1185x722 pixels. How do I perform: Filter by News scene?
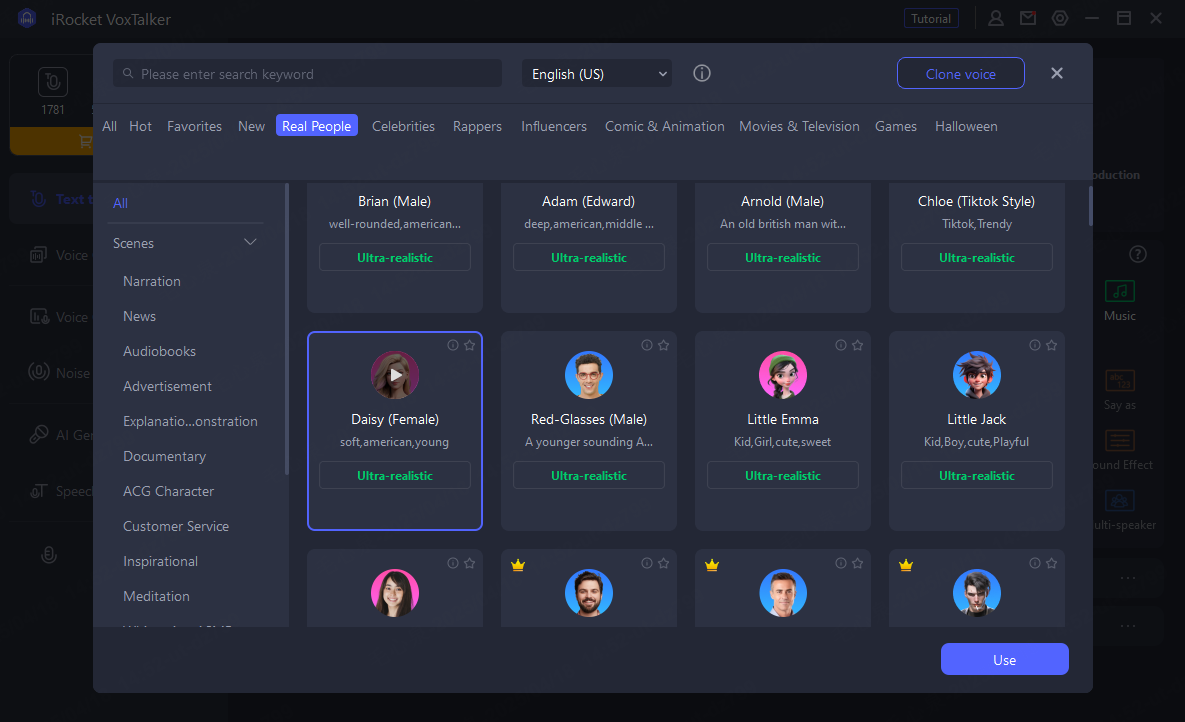139,316
